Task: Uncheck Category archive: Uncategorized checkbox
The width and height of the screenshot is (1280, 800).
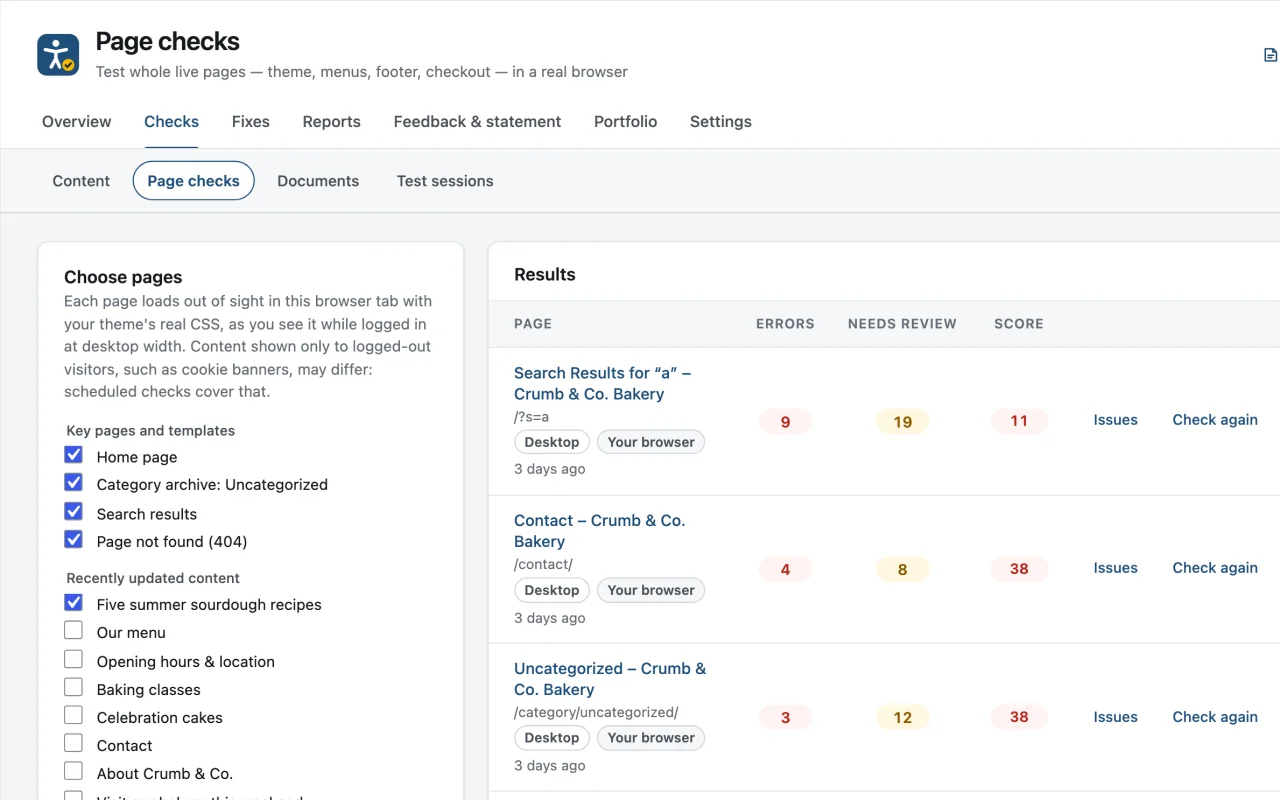Action: click(73, 483)
